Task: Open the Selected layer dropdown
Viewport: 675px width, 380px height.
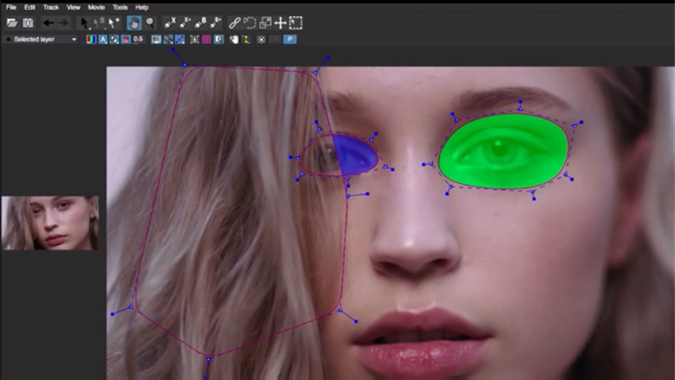Action: pyautogui.click(x=42, y=40)
